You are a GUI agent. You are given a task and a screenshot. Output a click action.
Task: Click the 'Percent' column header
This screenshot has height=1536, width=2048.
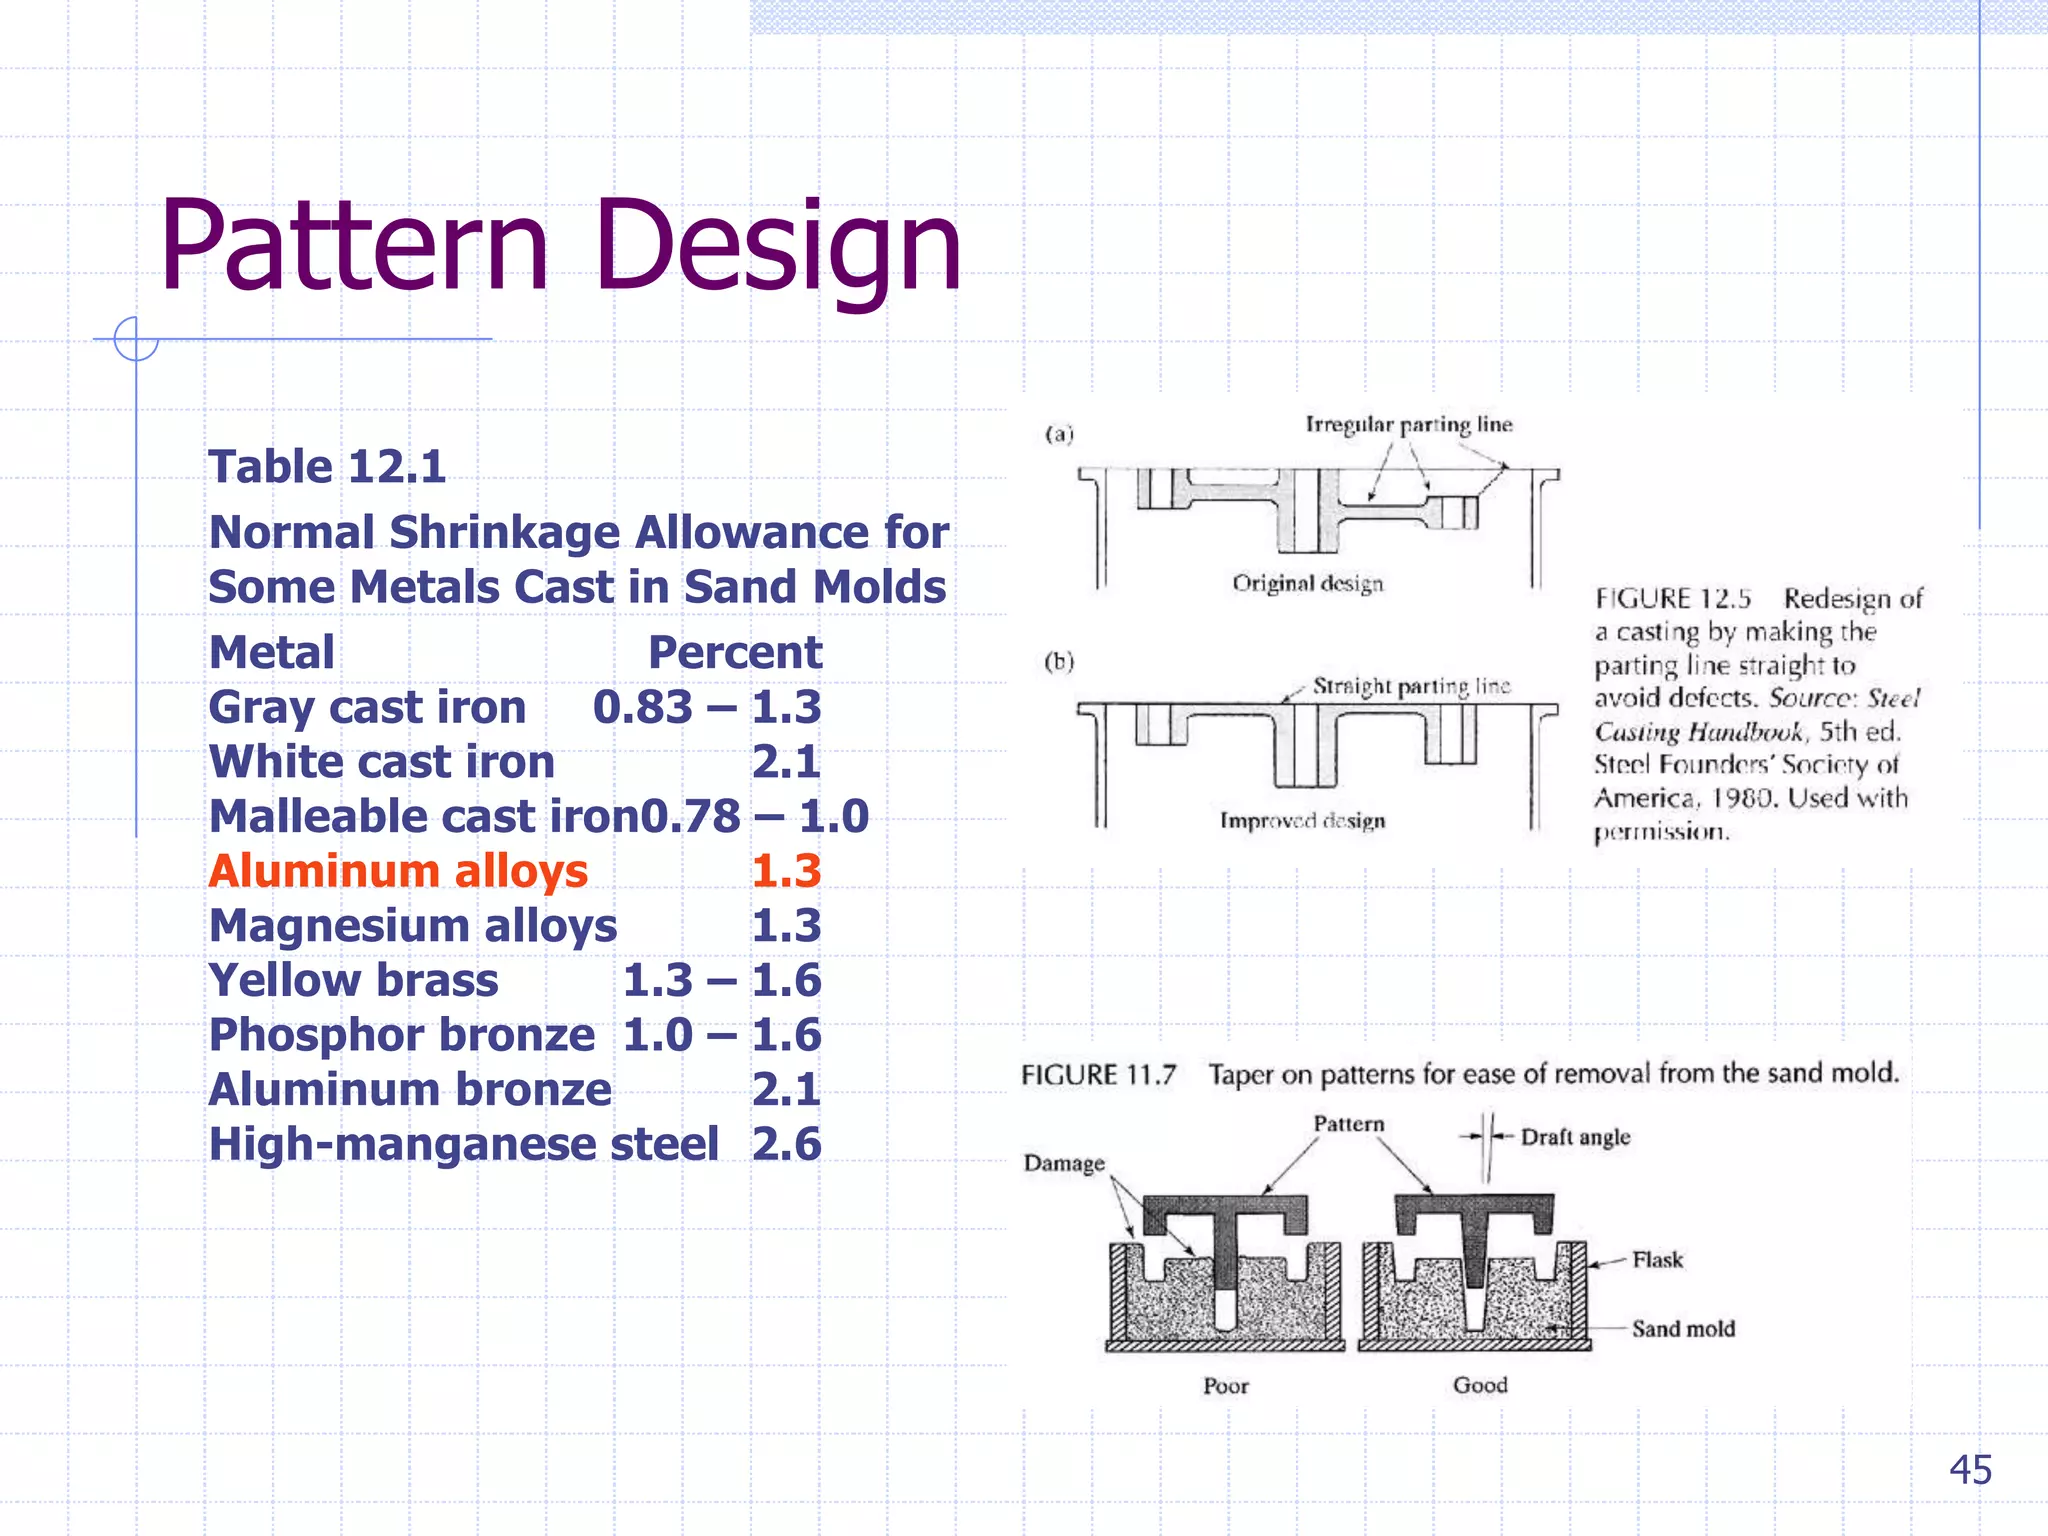point(735,653)
